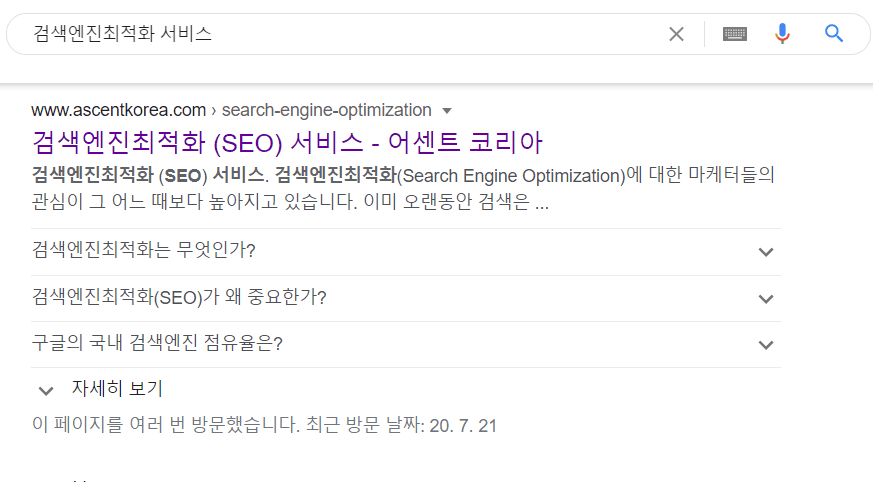The image size is (873, 482).
Task: Click the search-engine-optimization breadcrumb path
Action: (326, 110)
